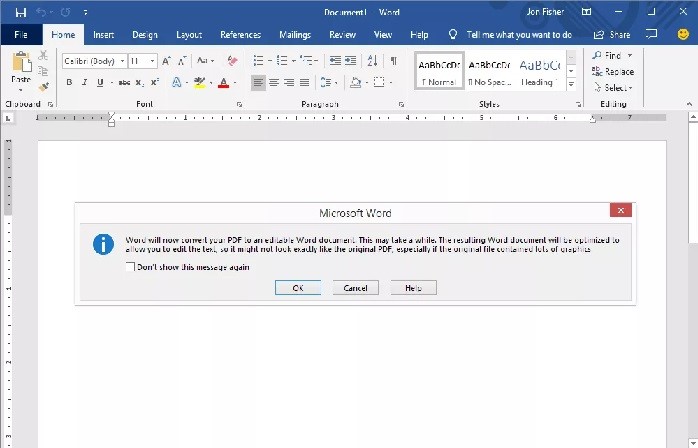Select the Format Painter brush
698x448 pixels.
pyautogui.click(x=43, y=87)
